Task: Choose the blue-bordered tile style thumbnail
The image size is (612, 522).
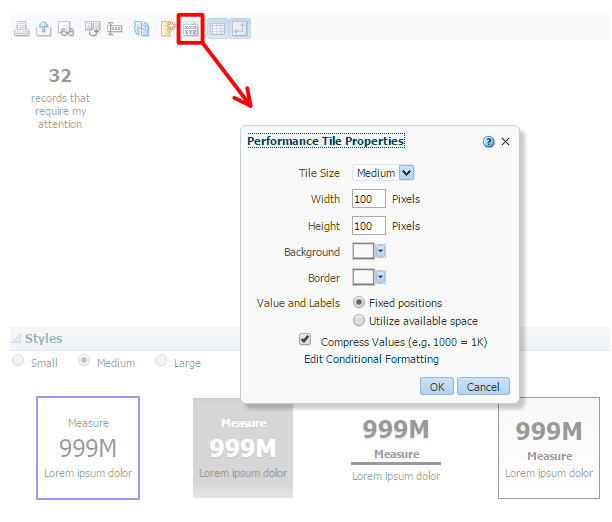Action: pyautogui.click(x=88, y=448)
